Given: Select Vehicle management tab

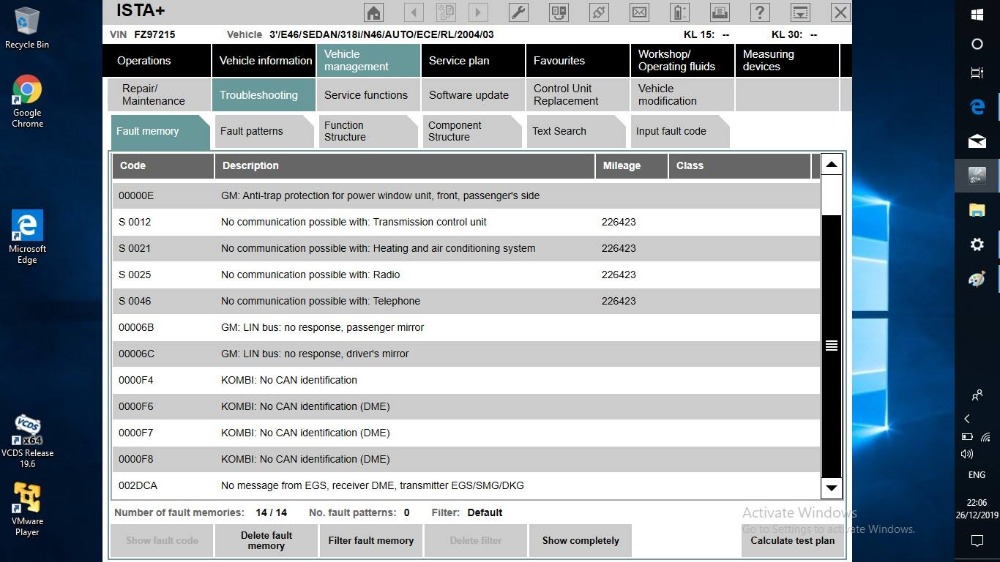Looking at the screenshot, I should click(x=368, y=61).
